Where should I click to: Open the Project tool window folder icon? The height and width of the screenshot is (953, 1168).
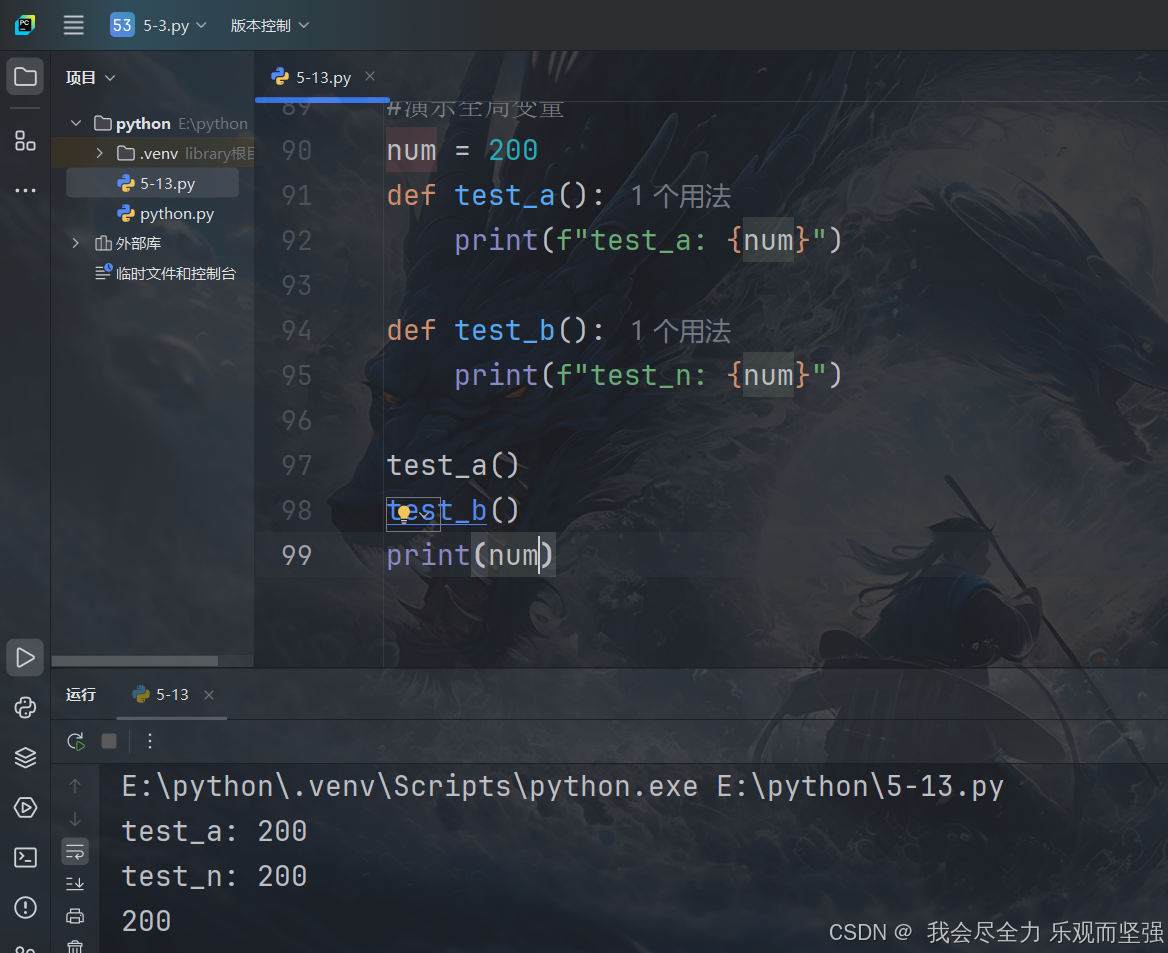[x=25, y=77]
